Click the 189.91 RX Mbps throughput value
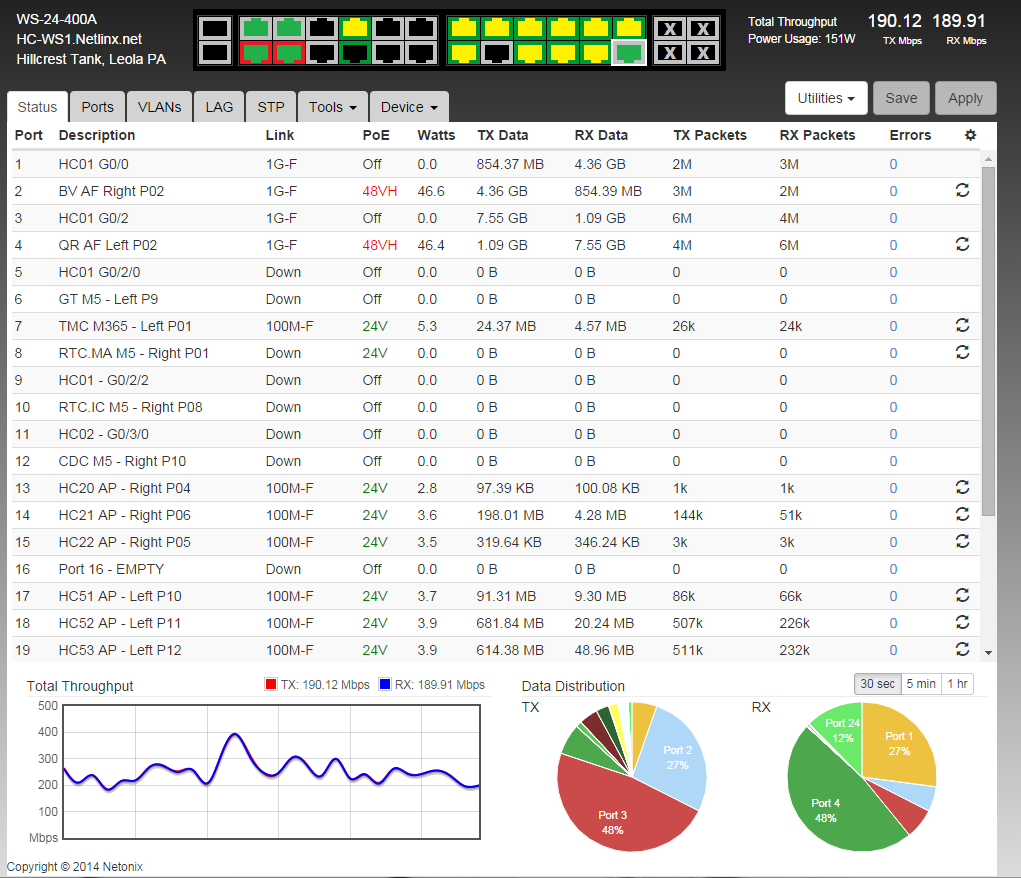 pos(958,21)
